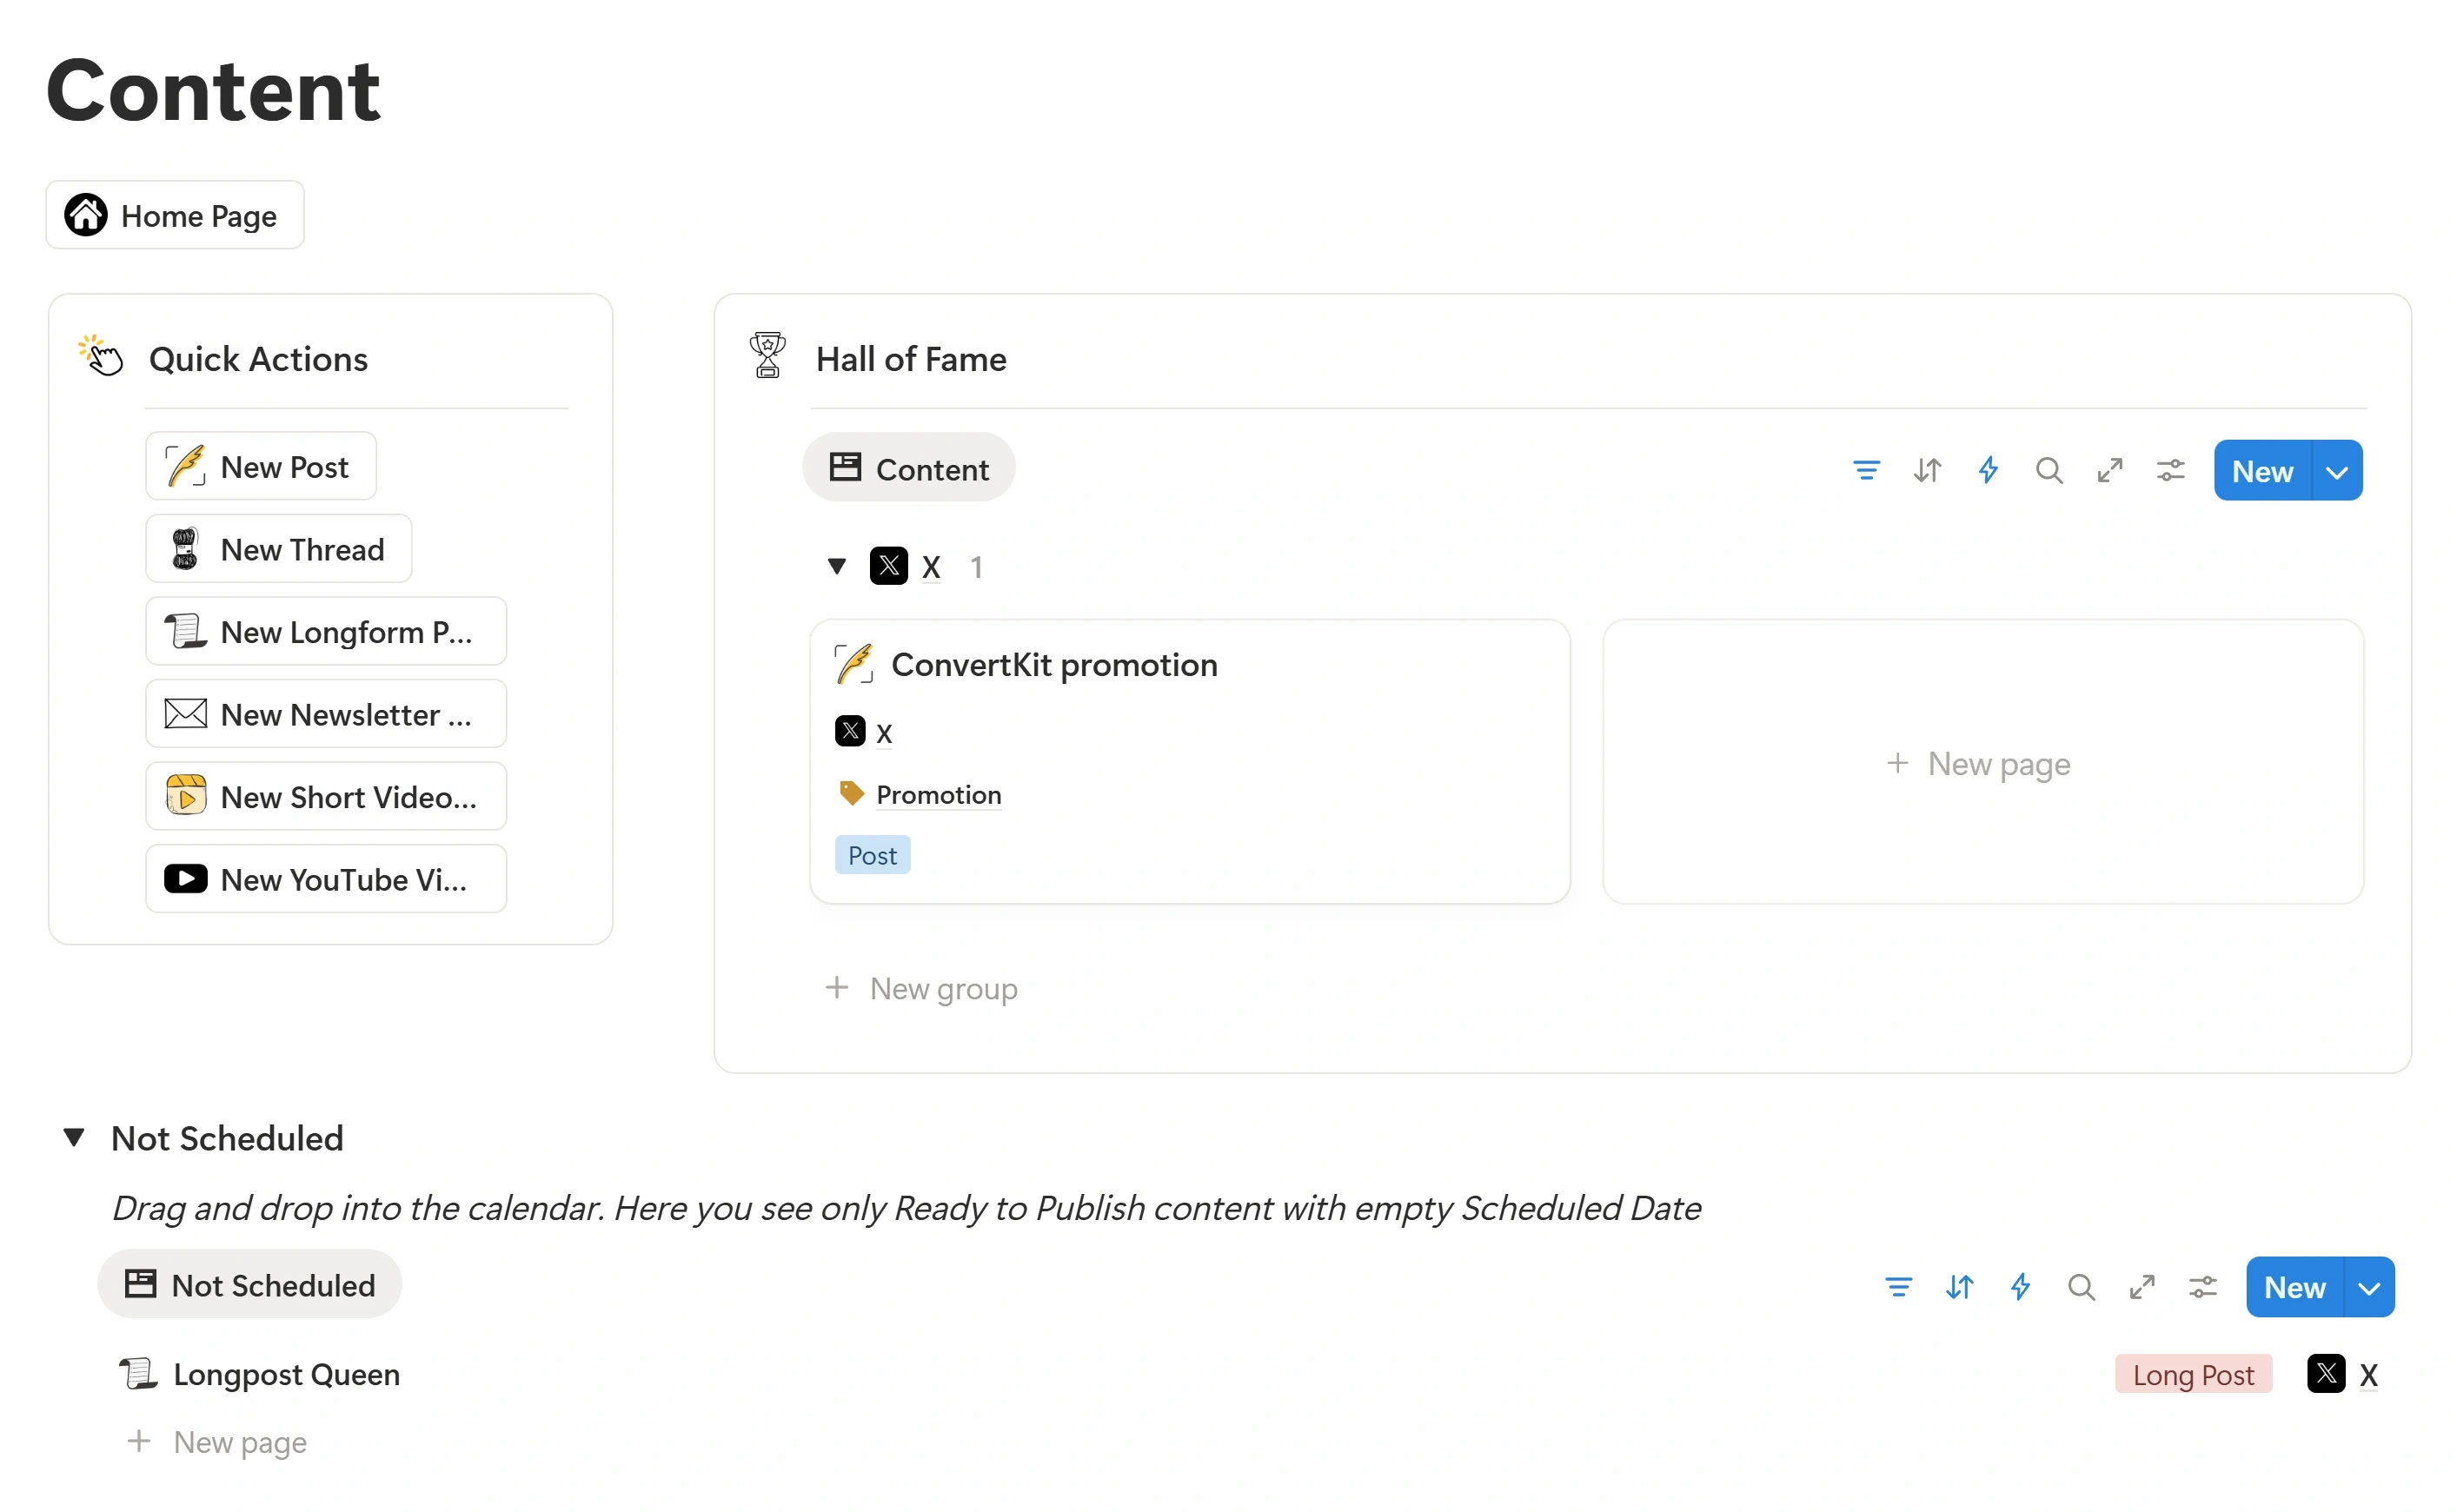2457x1512 pixels.
Task: Open New YouTube Video quick action
Action: tap(325, 879)
